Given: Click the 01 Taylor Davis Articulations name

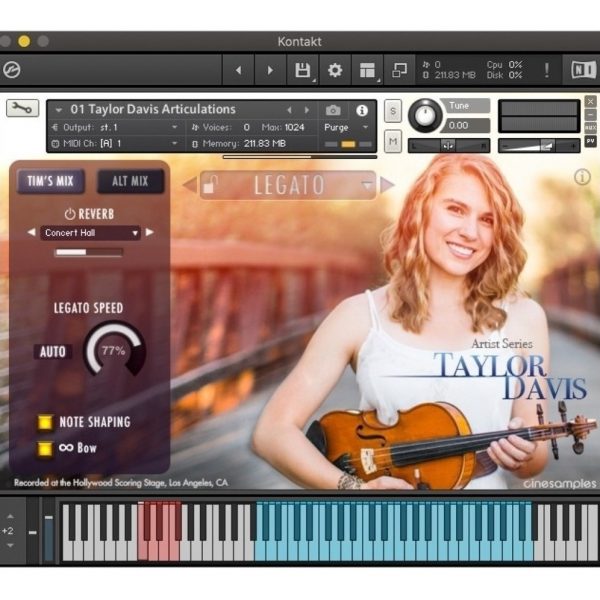Looking at the screenshot, I should (153, 109).
